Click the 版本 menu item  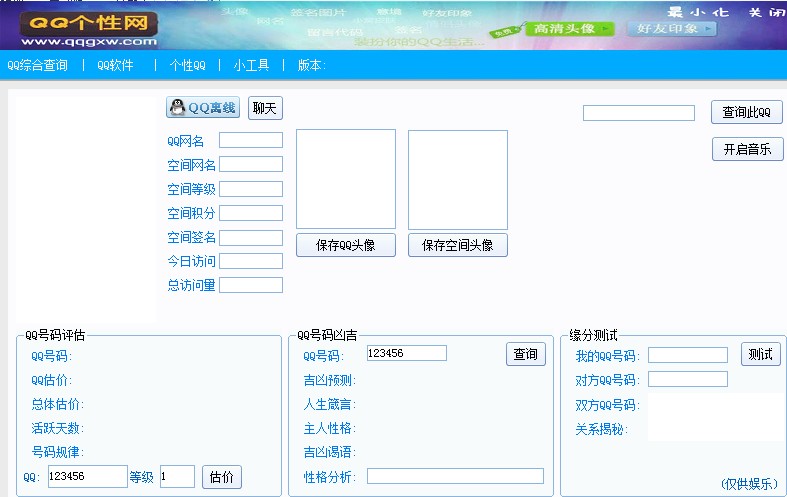pos(312,65)
